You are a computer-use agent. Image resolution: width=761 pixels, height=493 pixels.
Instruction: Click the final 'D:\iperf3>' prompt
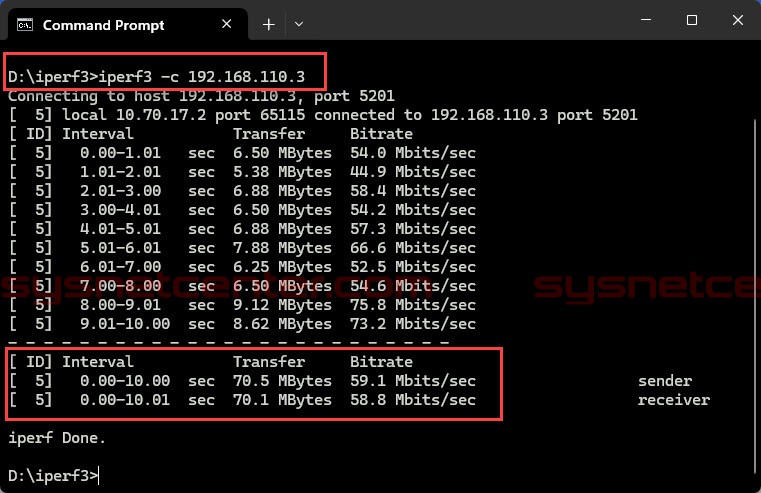click(x=53, y=476)
